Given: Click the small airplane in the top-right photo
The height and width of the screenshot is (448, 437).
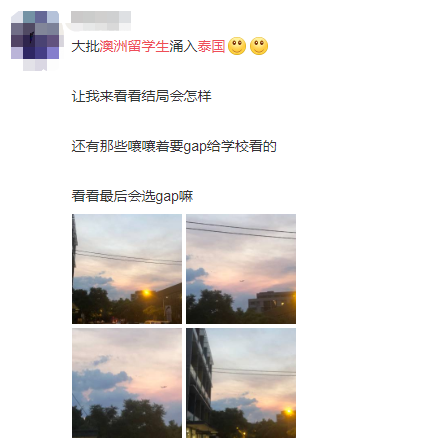Looking at the screenshot, I should (242, 281).
